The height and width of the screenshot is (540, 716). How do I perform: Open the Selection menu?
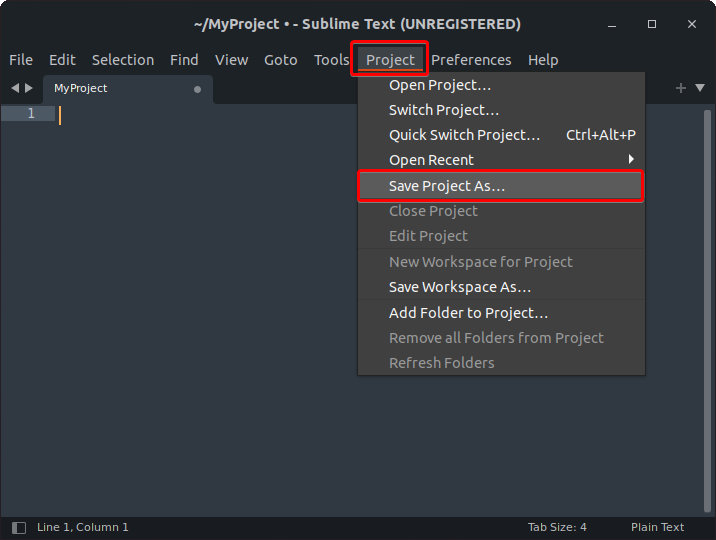(x=123, y=60)
